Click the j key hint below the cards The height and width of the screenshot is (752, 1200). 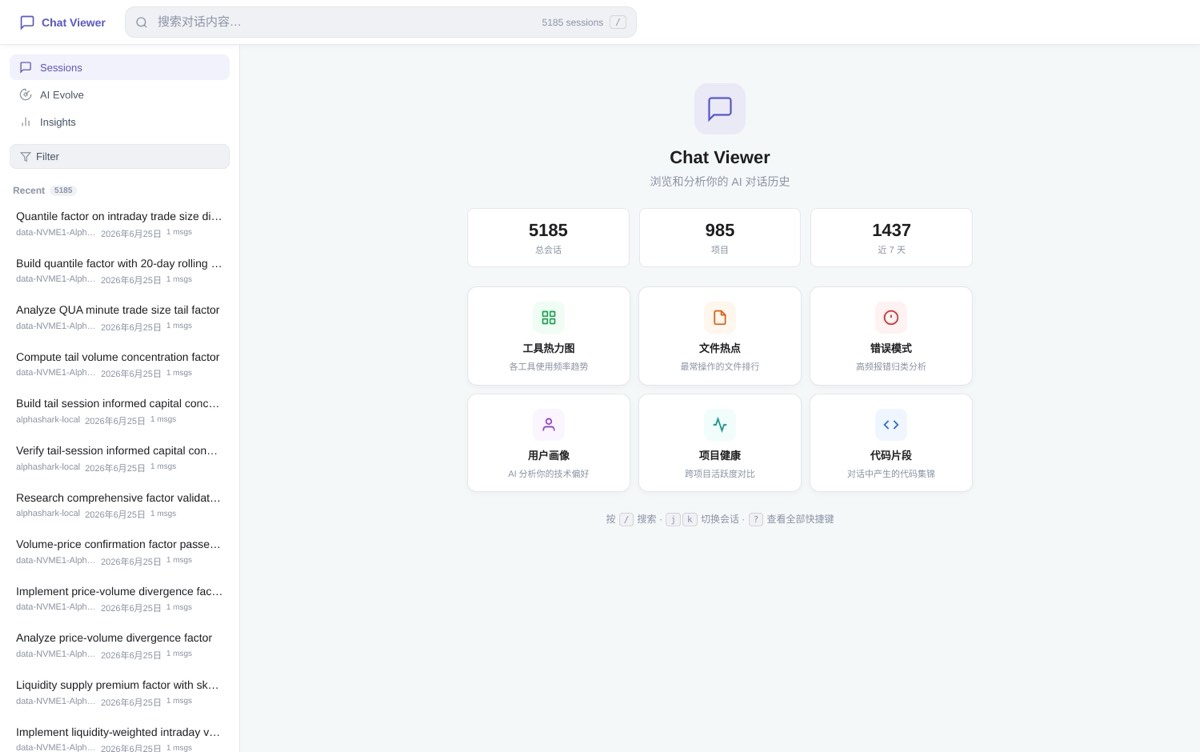673,519
